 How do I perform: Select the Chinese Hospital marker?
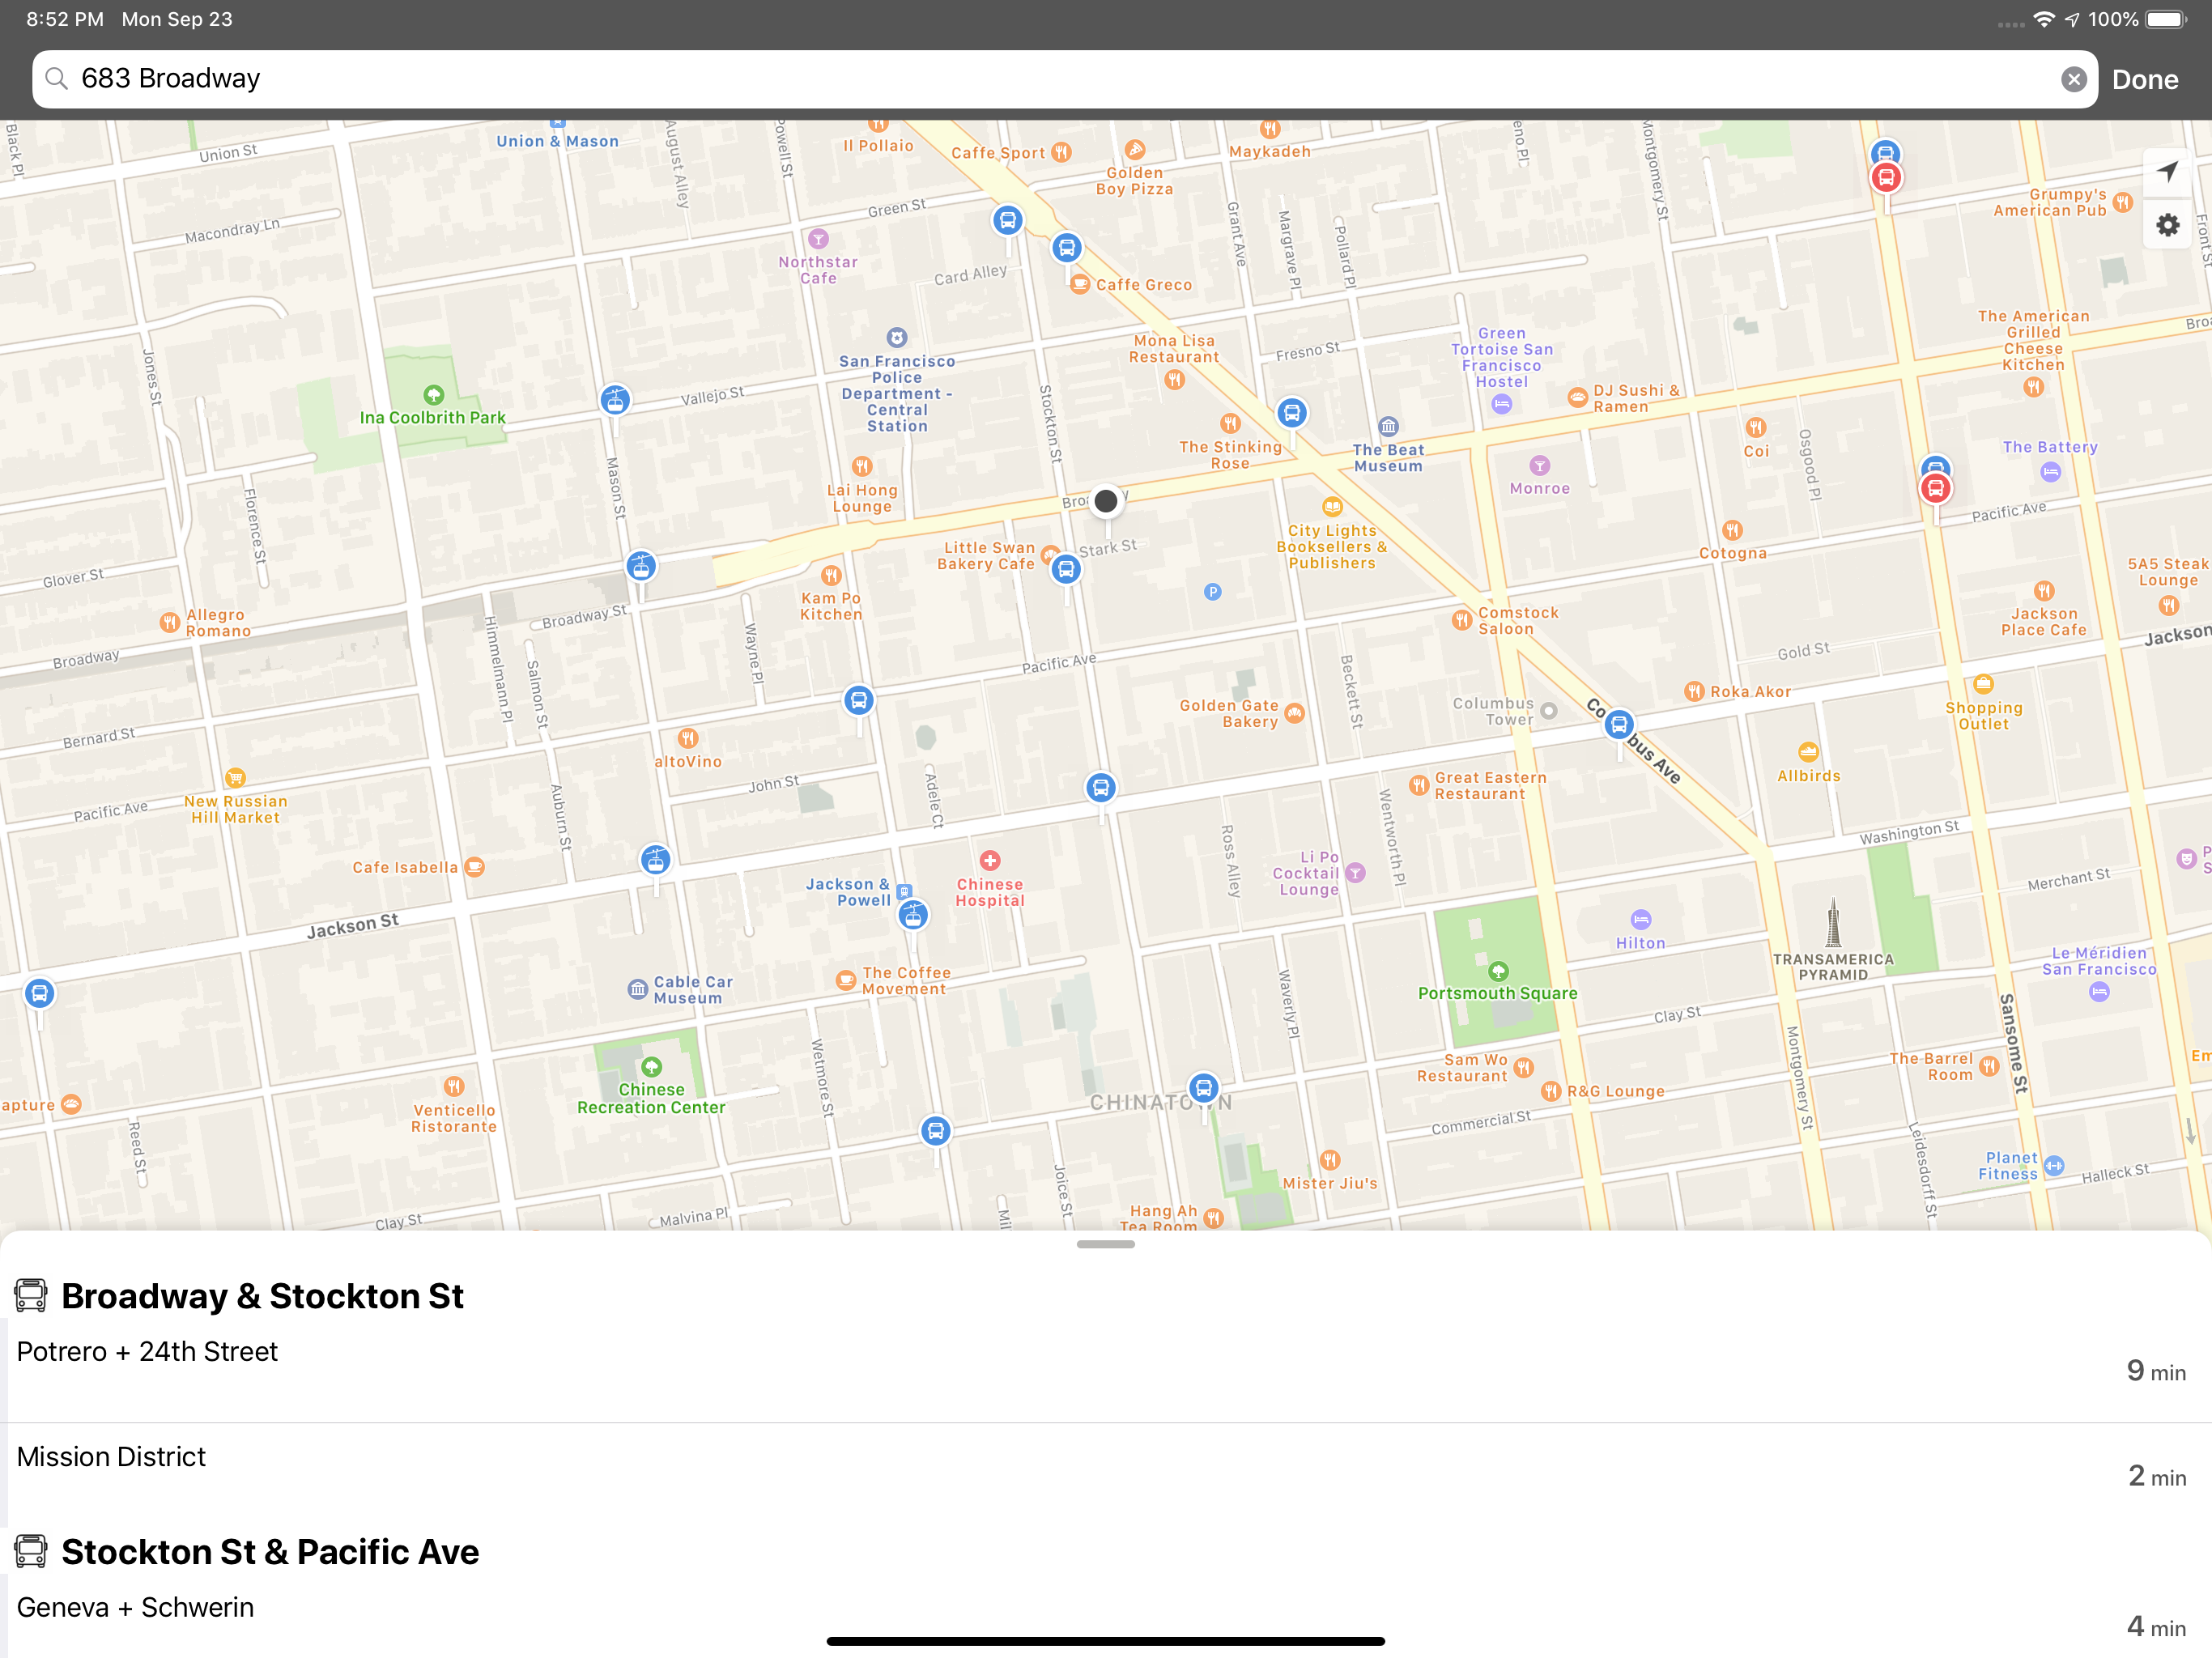pos(990,861)
